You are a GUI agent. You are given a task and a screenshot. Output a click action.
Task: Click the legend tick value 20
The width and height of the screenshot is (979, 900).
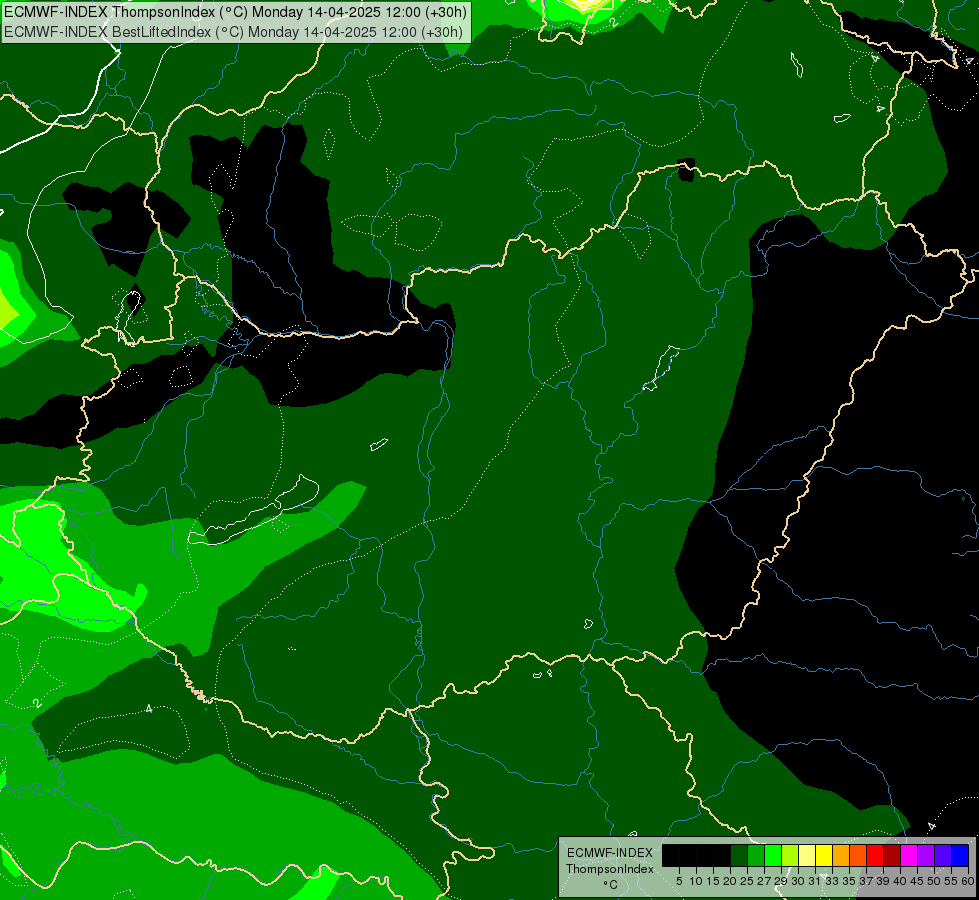tap(730, 881)
